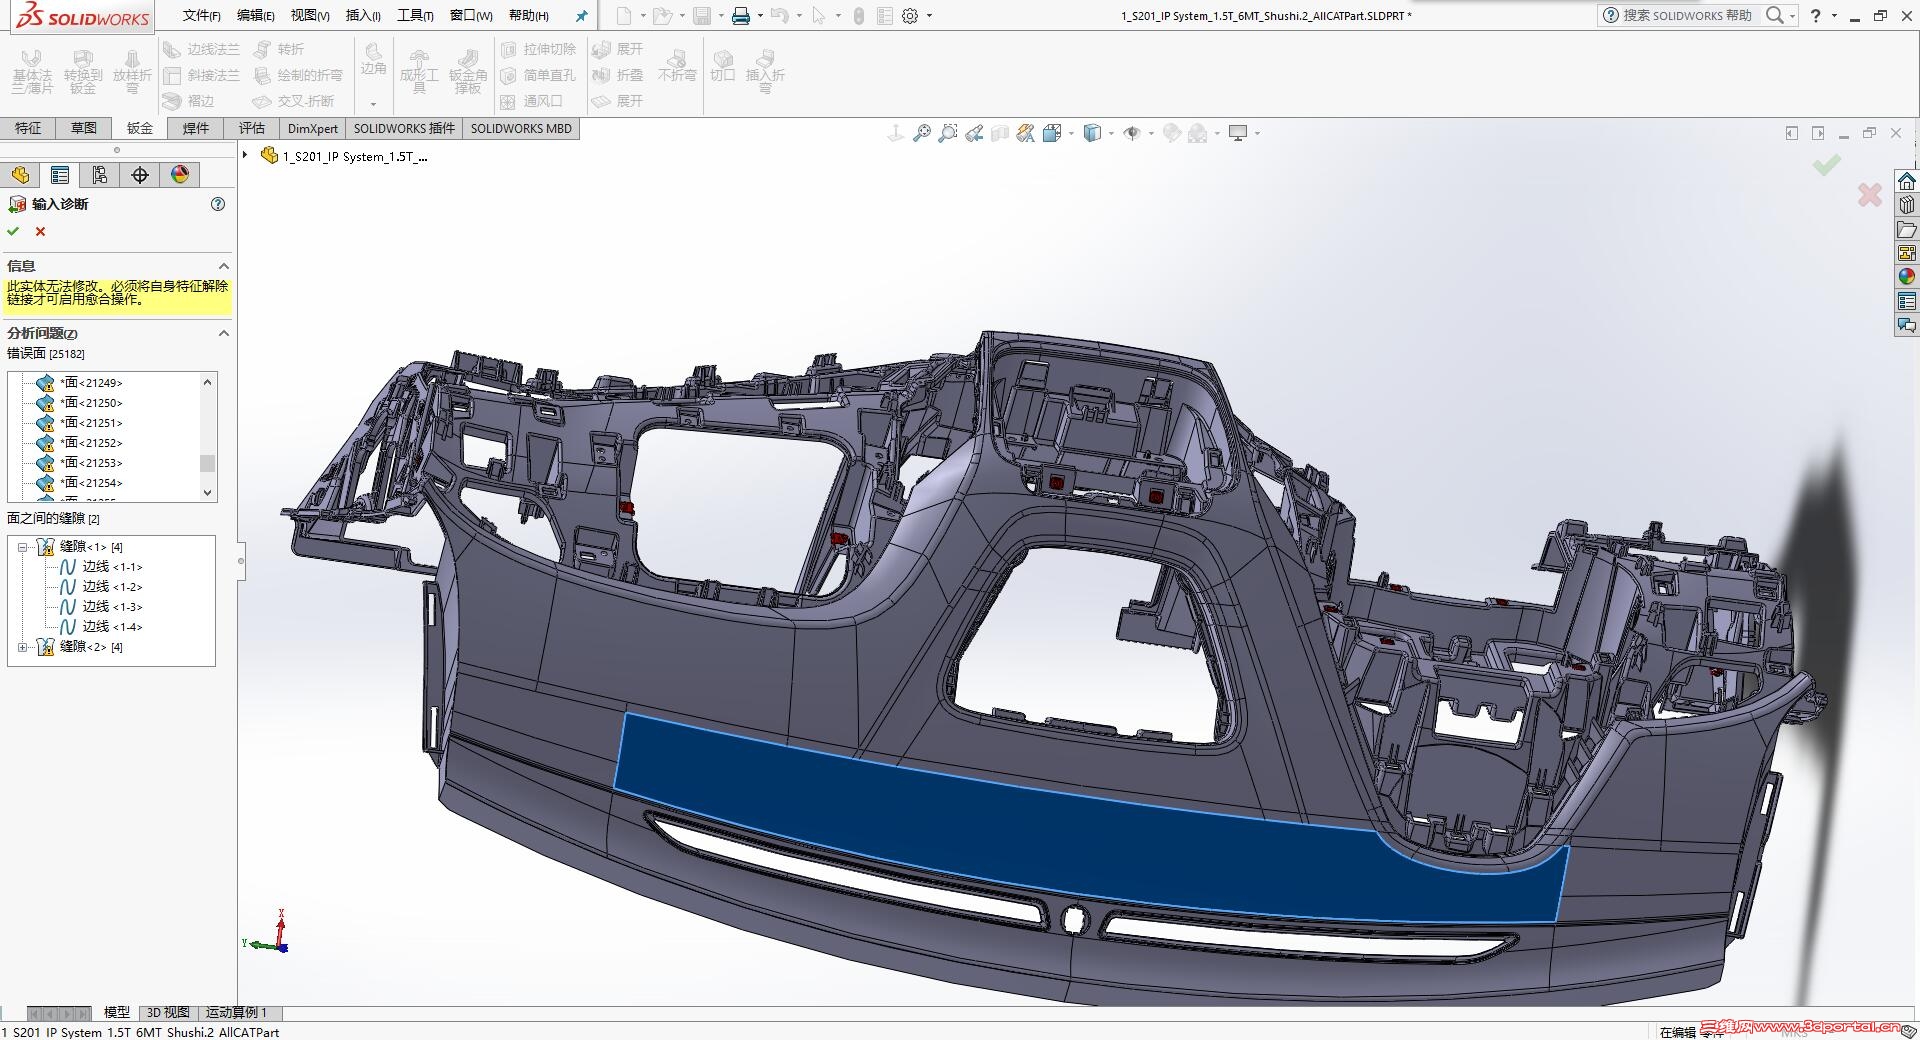Switch to the PropertyManager tab icon
Image resolution: width=1920 pixels, height=1040 pixels.
tap(60, 175)
